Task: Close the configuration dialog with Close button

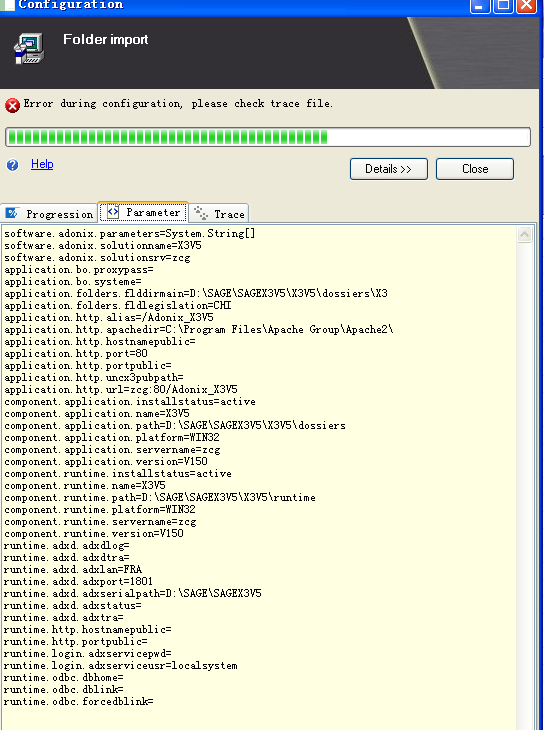Action: (x=475, y=169)
